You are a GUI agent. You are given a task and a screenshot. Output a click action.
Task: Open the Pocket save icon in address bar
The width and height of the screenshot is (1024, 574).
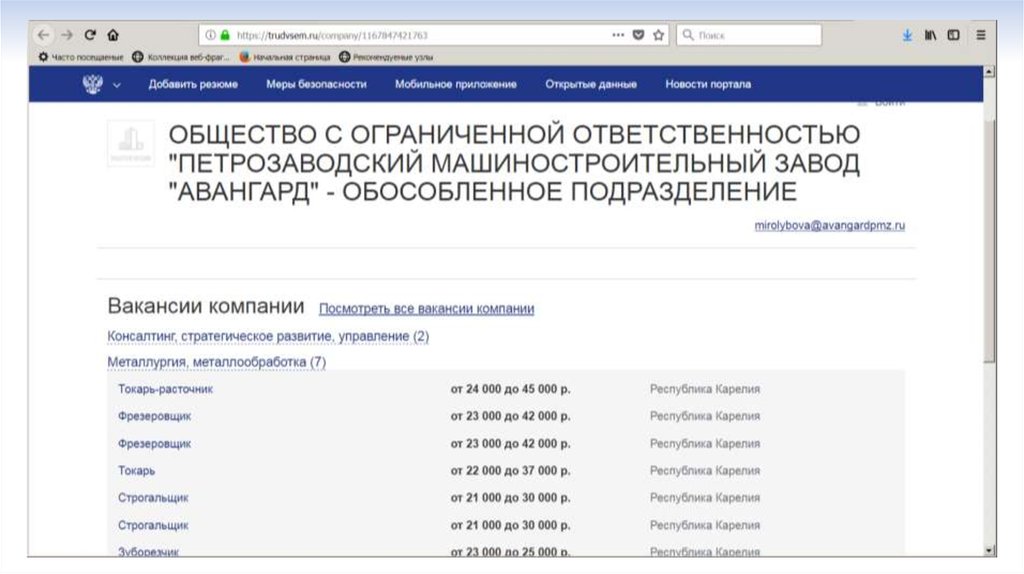coord(639,35)
